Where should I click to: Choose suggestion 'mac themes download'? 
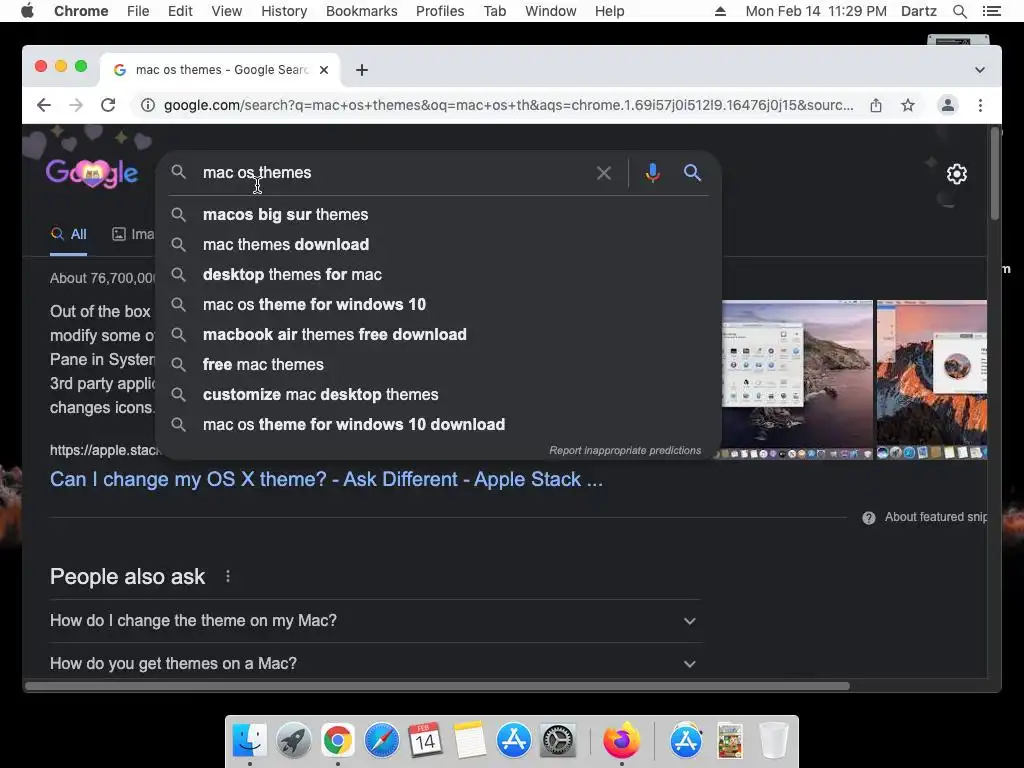[438, 244]
